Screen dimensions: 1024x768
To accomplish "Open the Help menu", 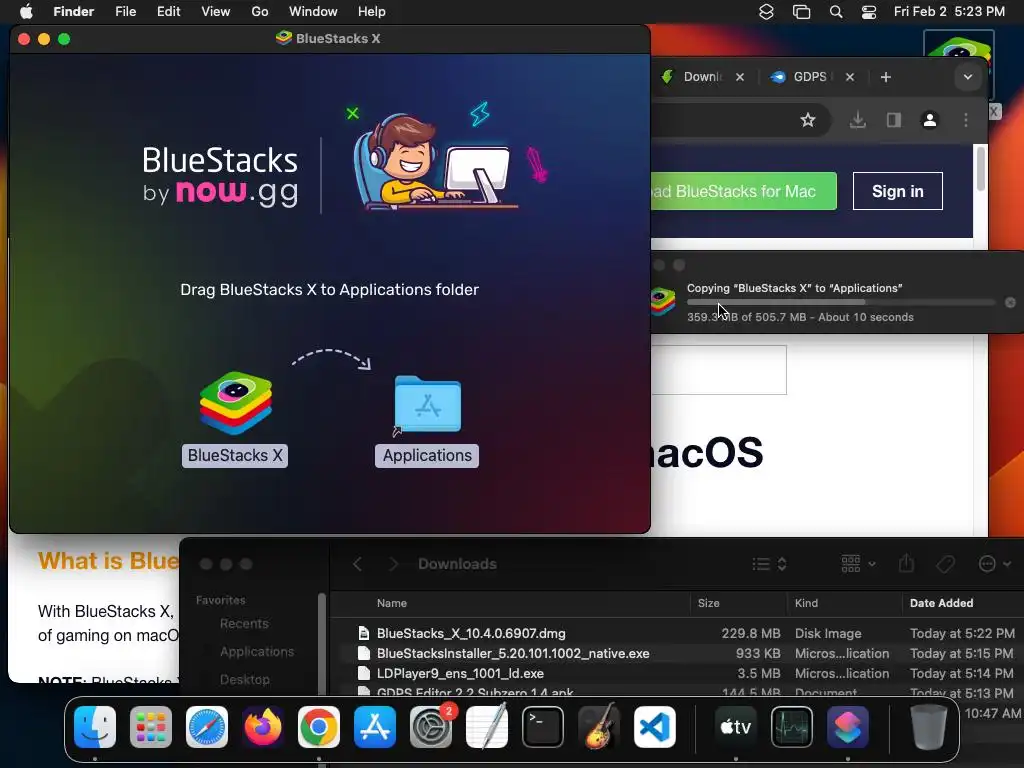I will coord(372,12).
